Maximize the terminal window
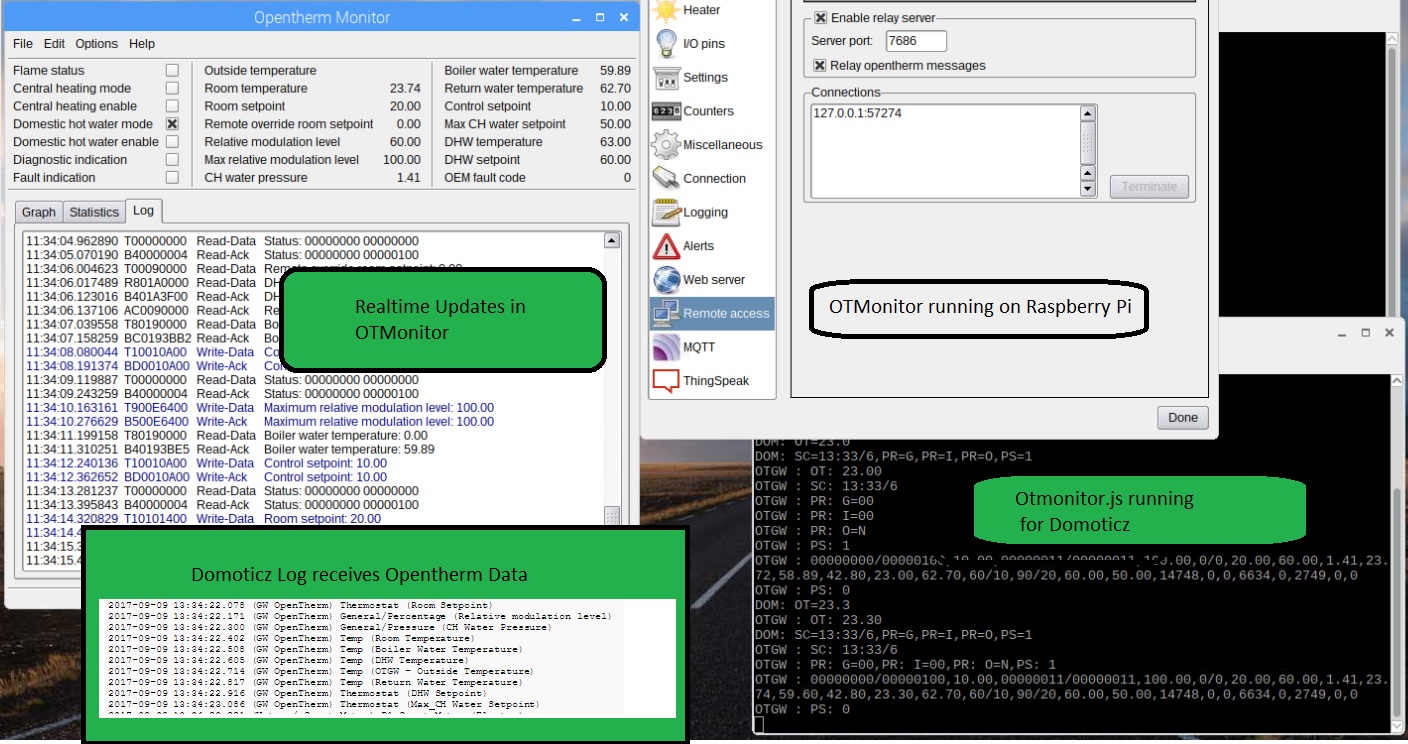This screenshot has height=744, width=1408. (1366, 333)
